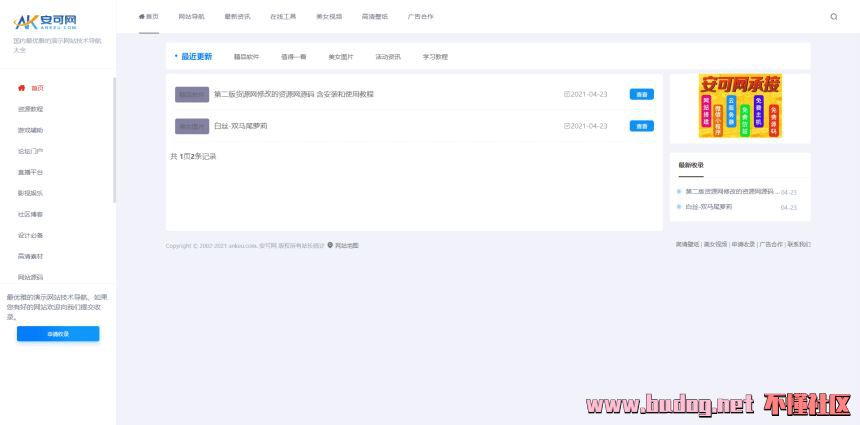860x425 pixels.
Task: Click the sidebar vertical scrollbar
Action: pos(115,140)
